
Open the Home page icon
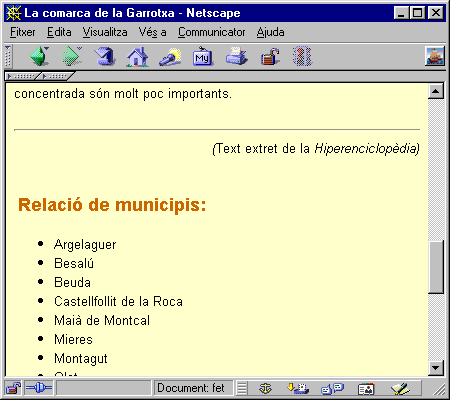tap(137, 56)
